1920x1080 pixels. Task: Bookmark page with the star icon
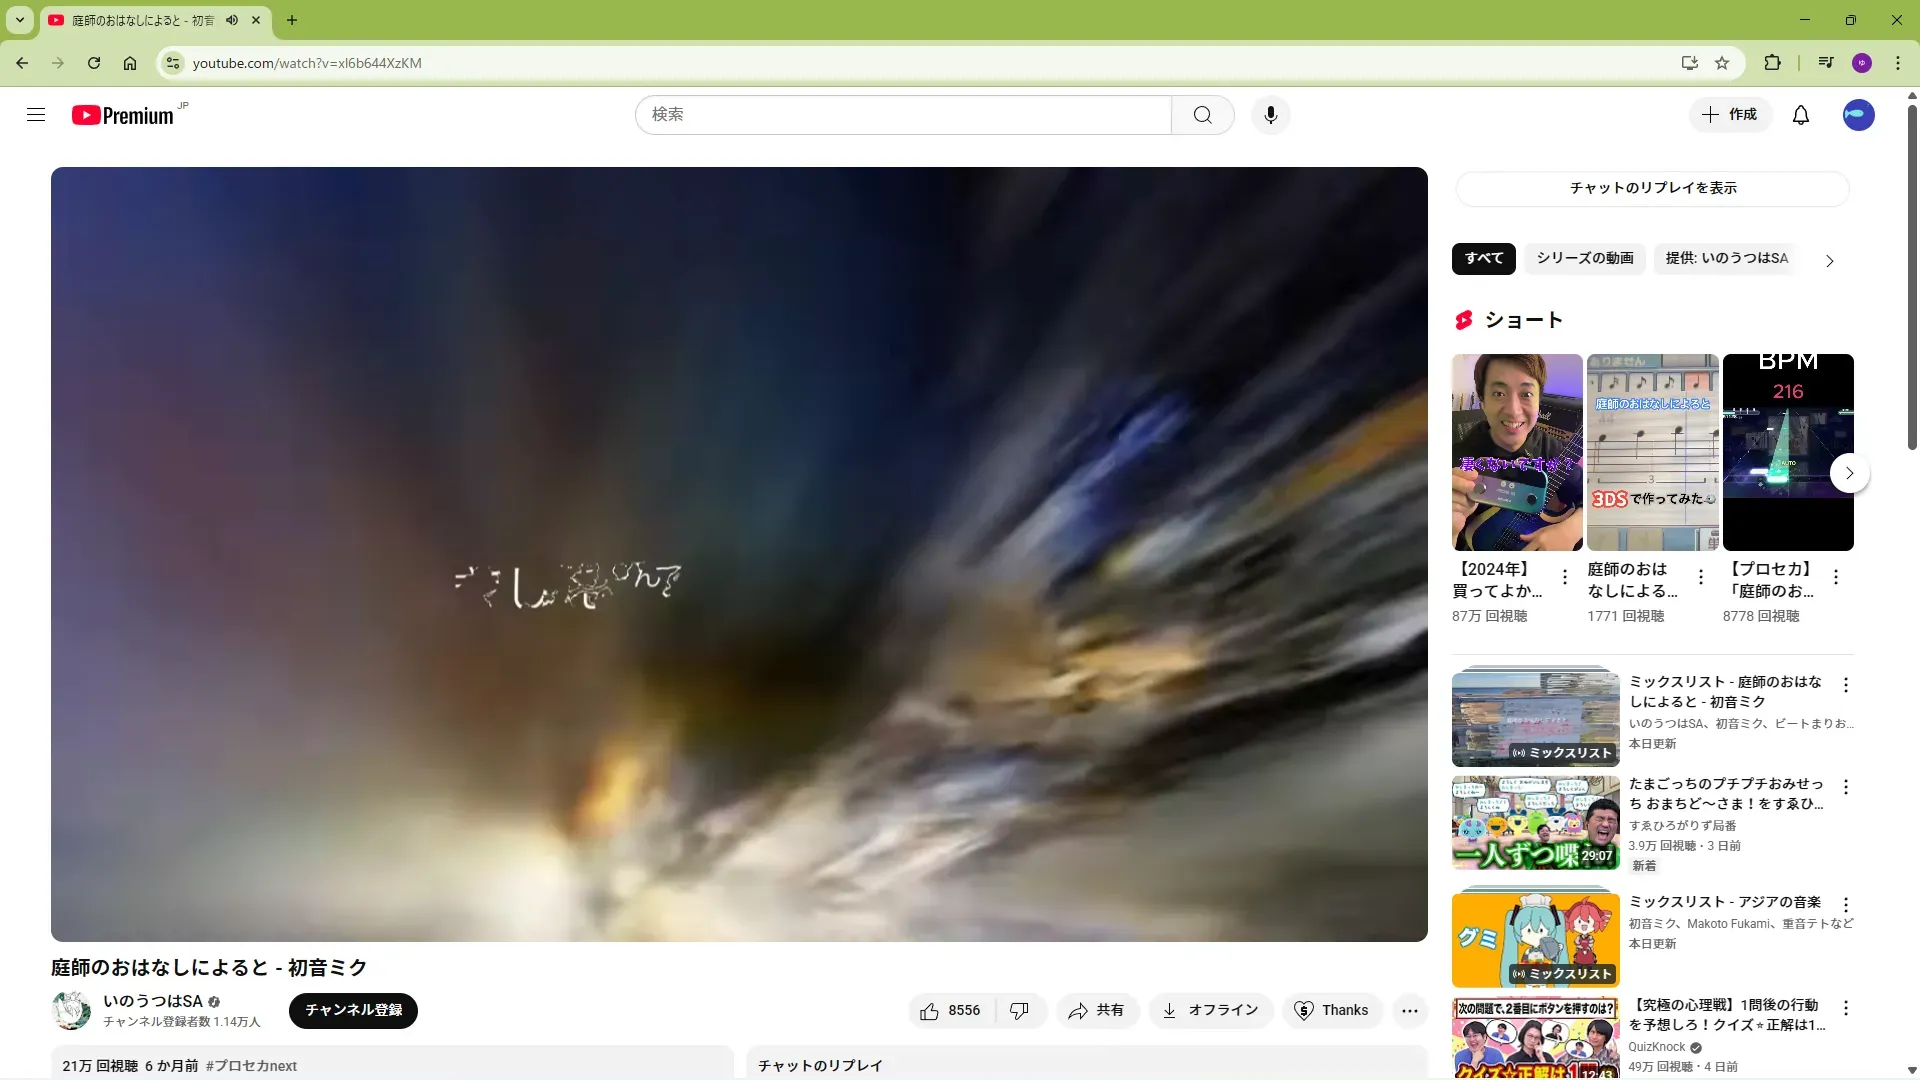click(x=1722, y=63)
